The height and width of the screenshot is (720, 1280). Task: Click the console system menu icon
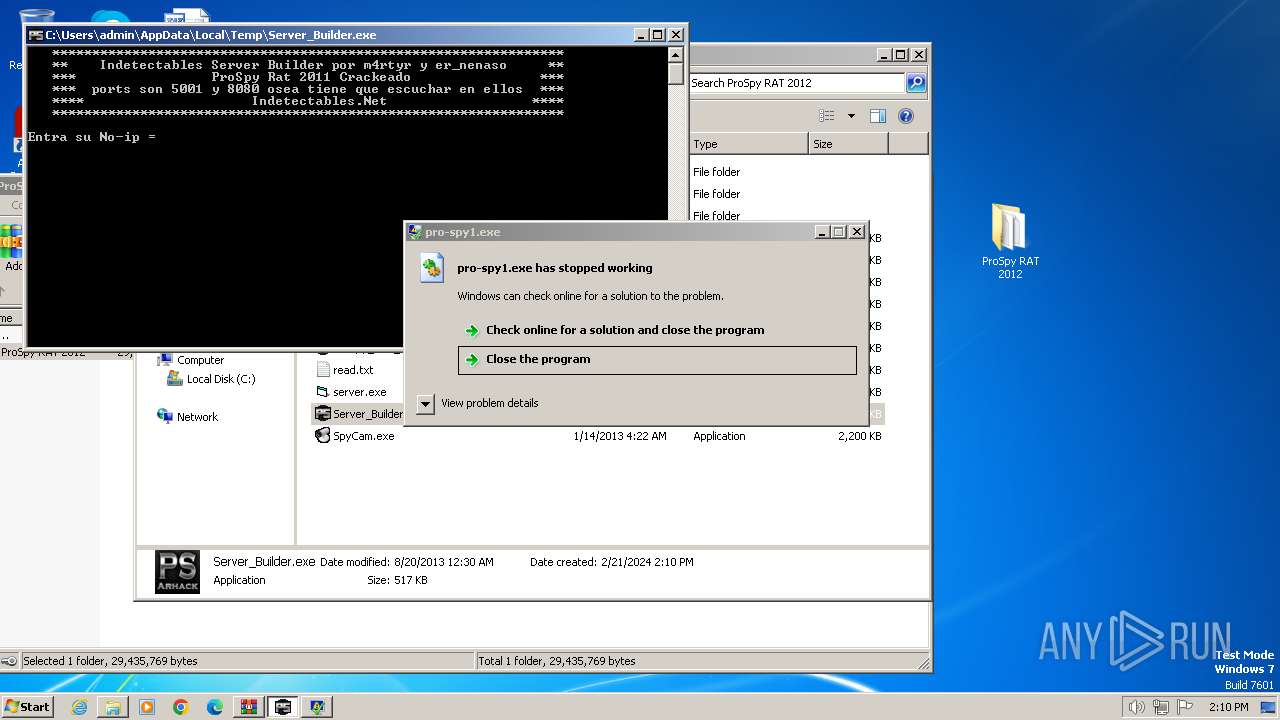(36, 35)
